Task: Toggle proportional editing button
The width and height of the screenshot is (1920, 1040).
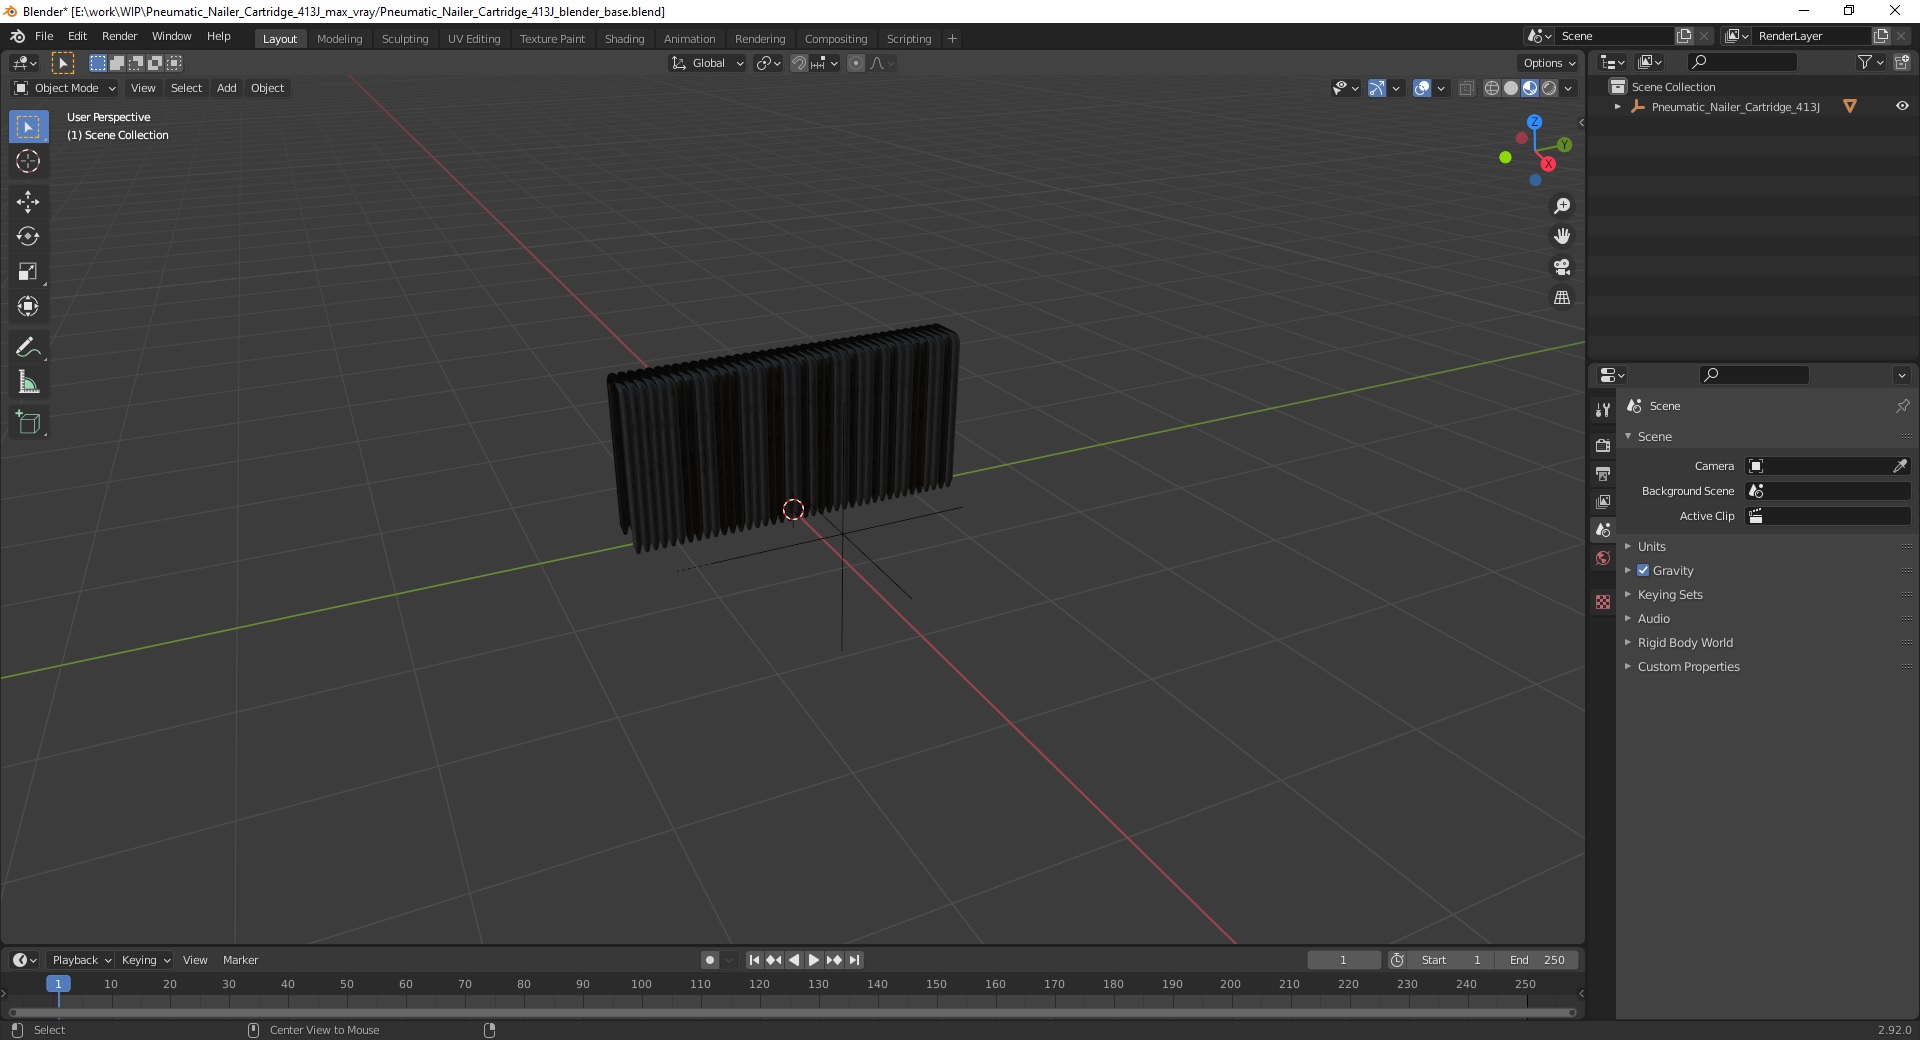Action: [856, 63]
